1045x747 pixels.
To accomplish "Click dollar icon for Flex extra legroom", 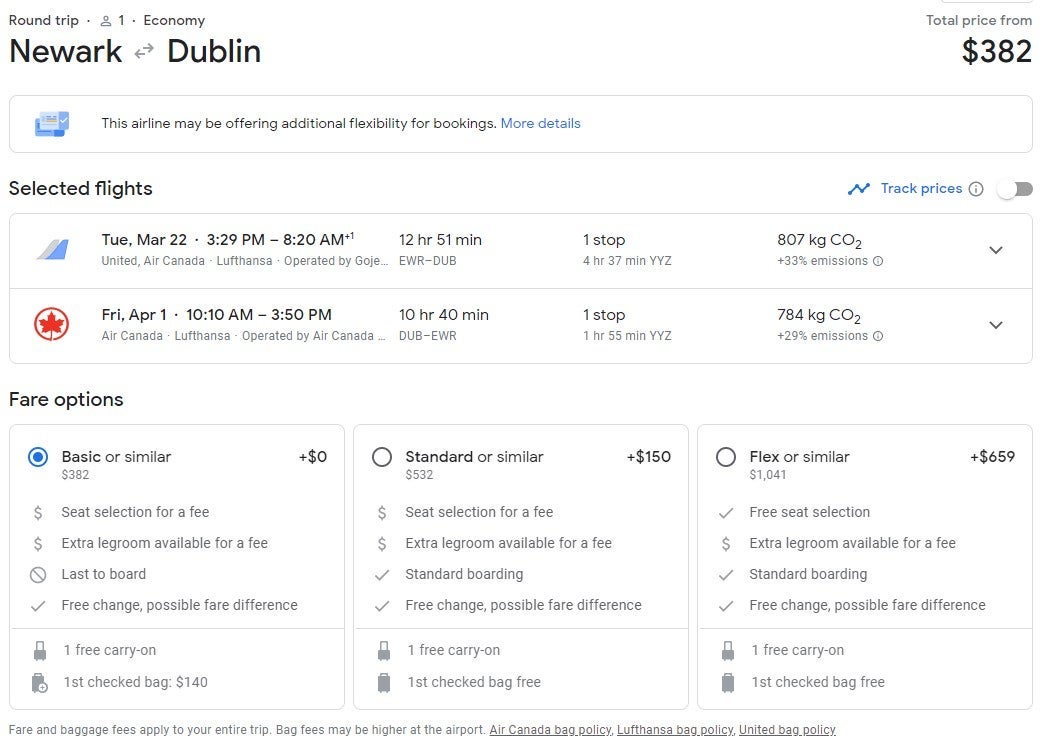I will click(x=726, y=544).
